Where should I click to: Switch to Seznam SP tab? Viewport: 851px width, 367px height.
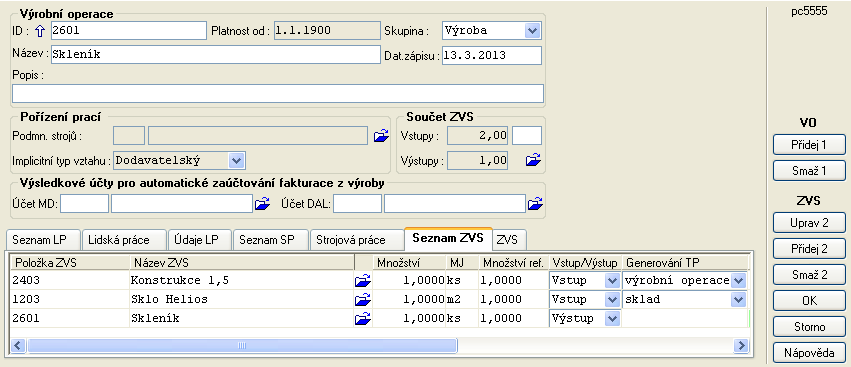click(271, 239)
